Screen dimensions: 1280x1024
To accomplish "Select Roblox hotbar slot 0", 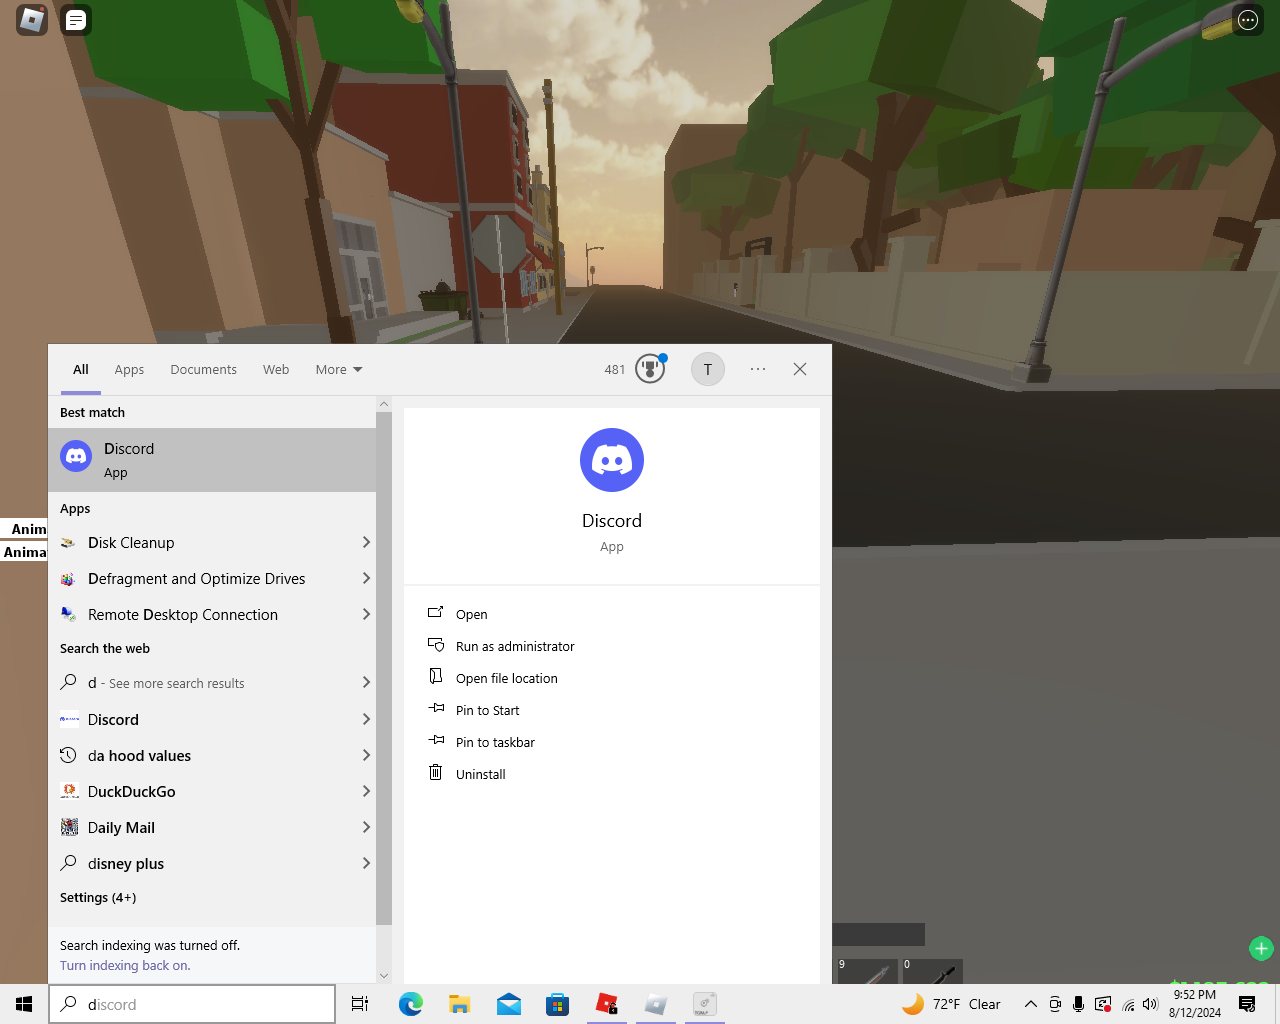I will coord(932,971).
